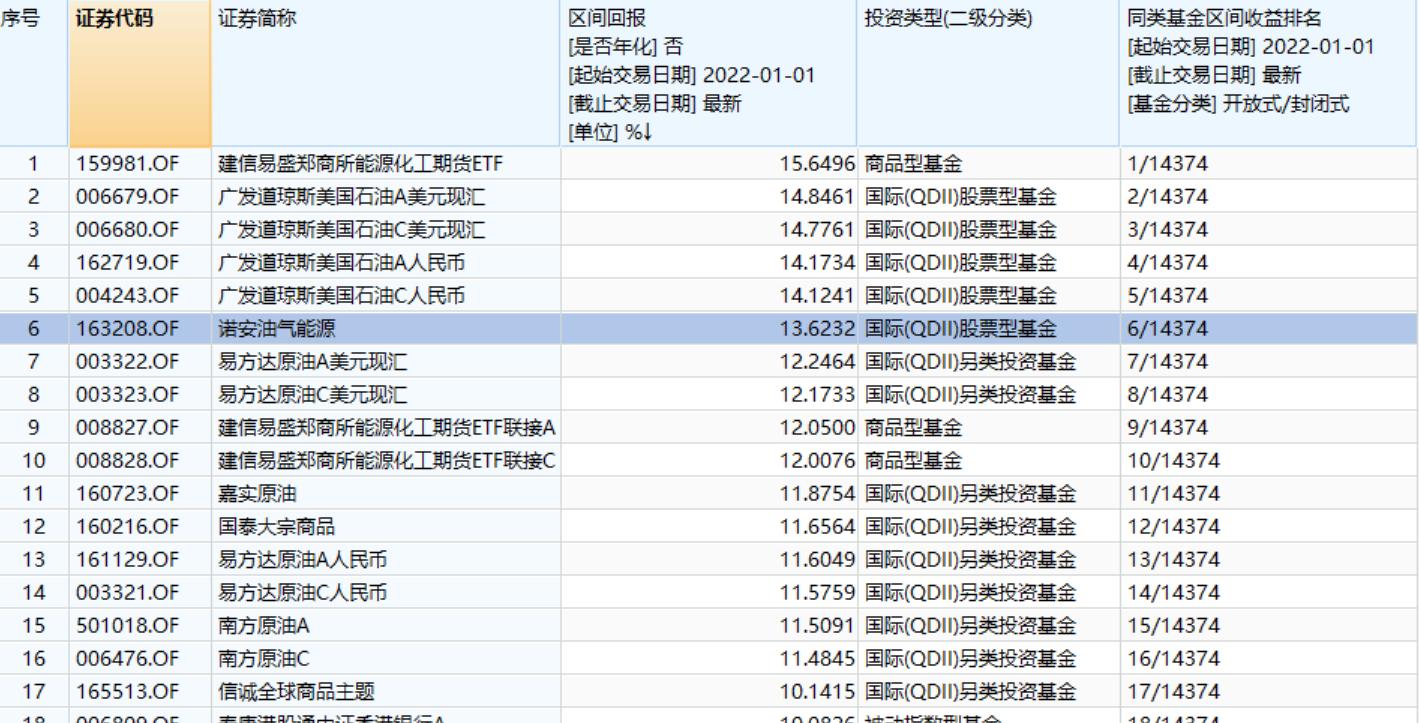
Task: Click 商品型基金 type in row 10
Action: tap(913, 461)
